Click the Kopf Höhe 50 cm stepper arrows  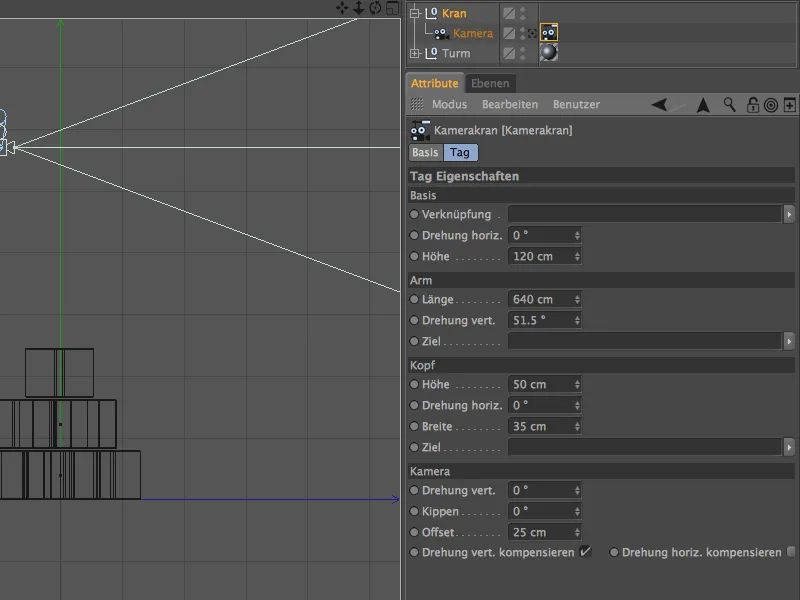click(x=577, y=384)
